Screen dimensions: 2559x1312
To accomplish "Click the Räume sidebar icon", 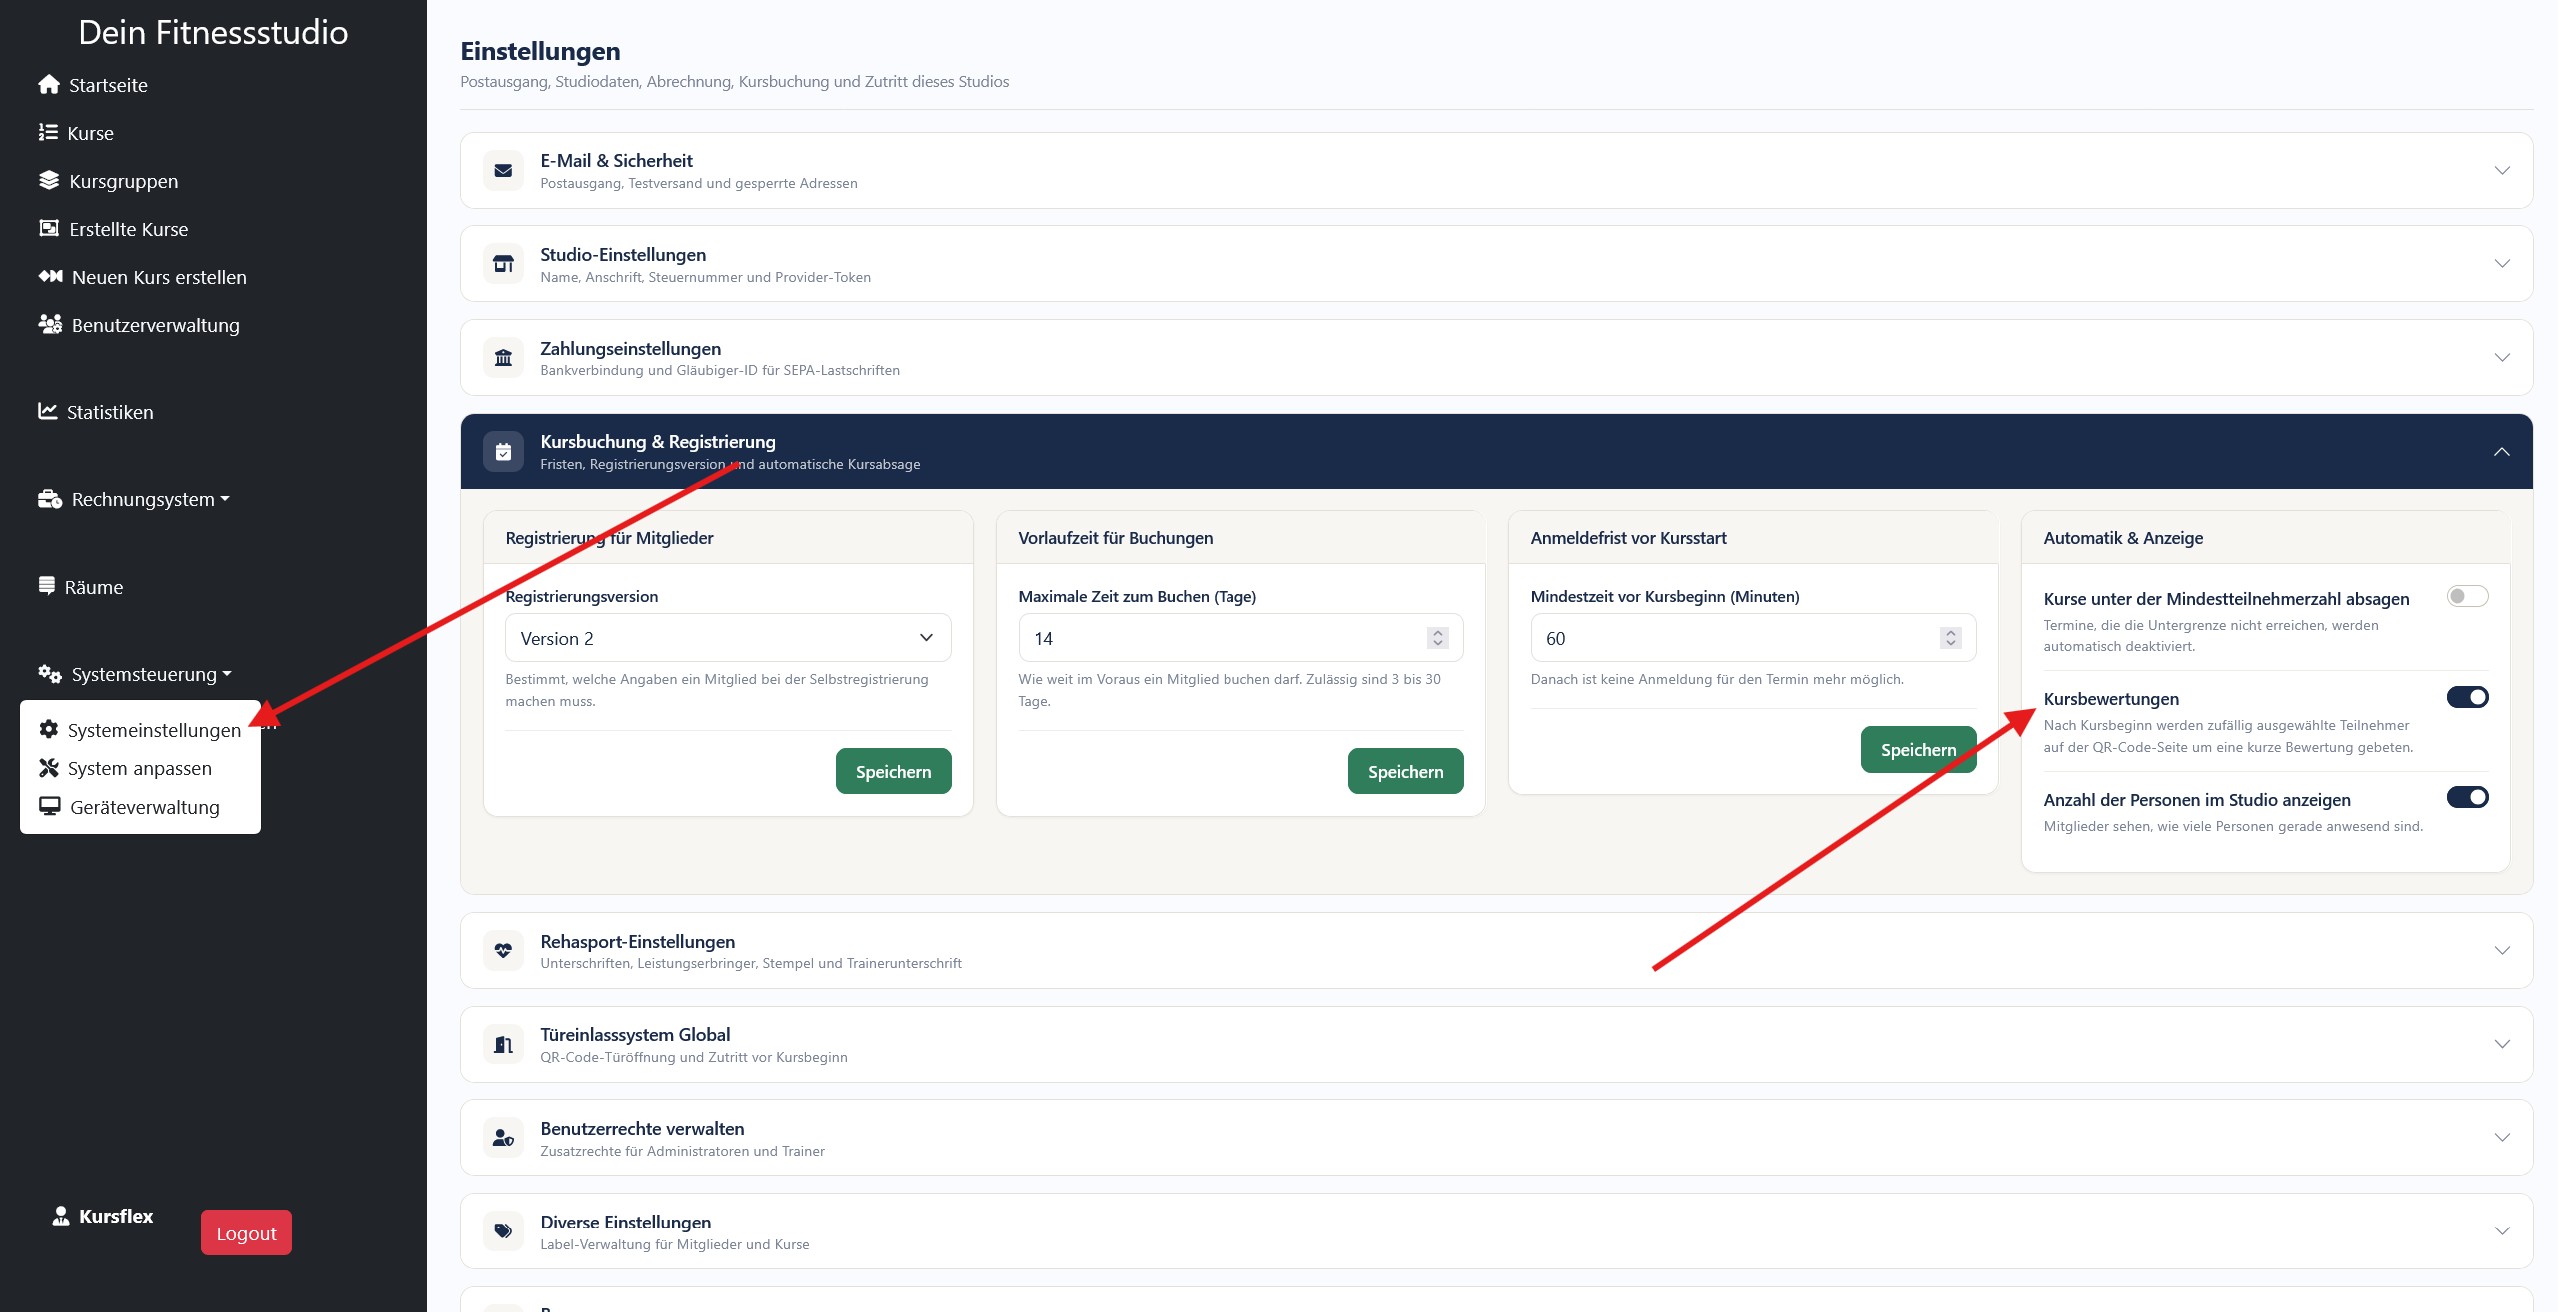I will pyautogui.click(x=47, y=586).
